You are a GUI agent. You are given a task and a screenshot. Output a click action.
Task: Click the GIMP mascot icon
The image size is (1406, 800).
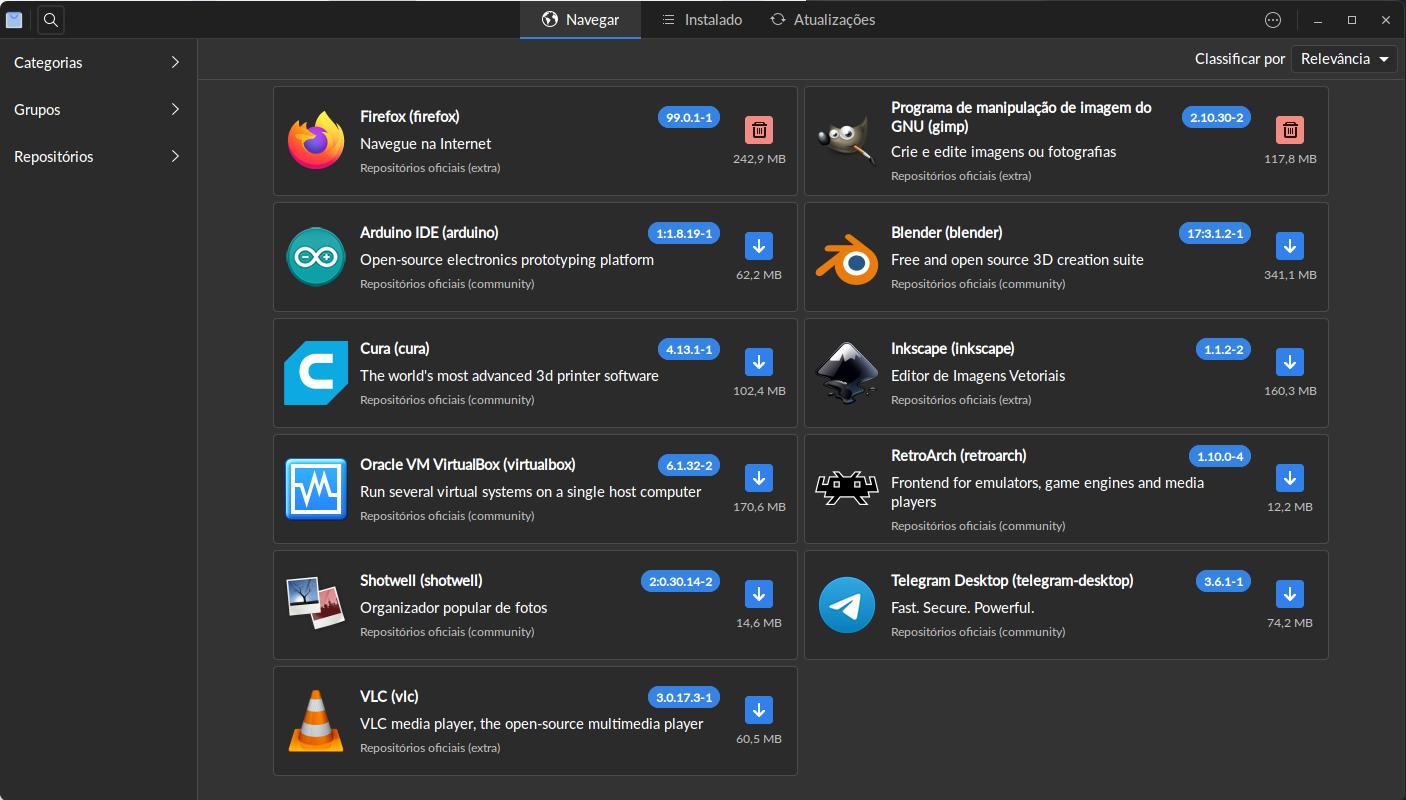click(x=846, y=140)
